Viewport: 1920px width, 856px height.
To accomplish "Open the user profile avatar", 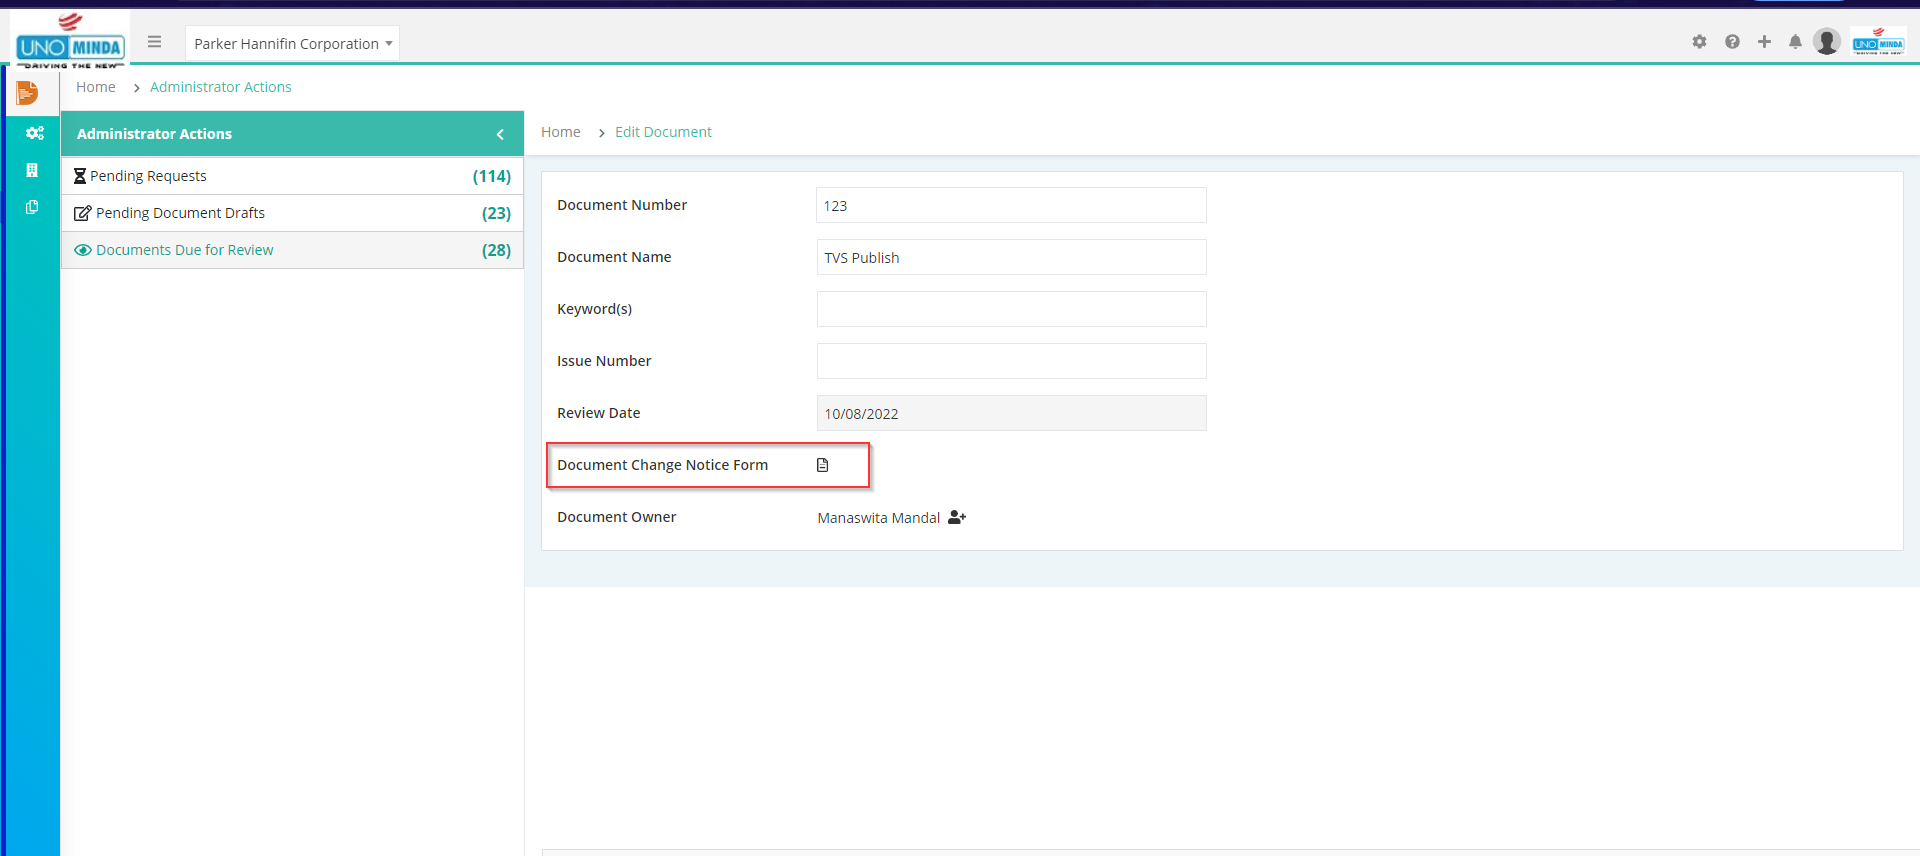I will point(1827,41).
